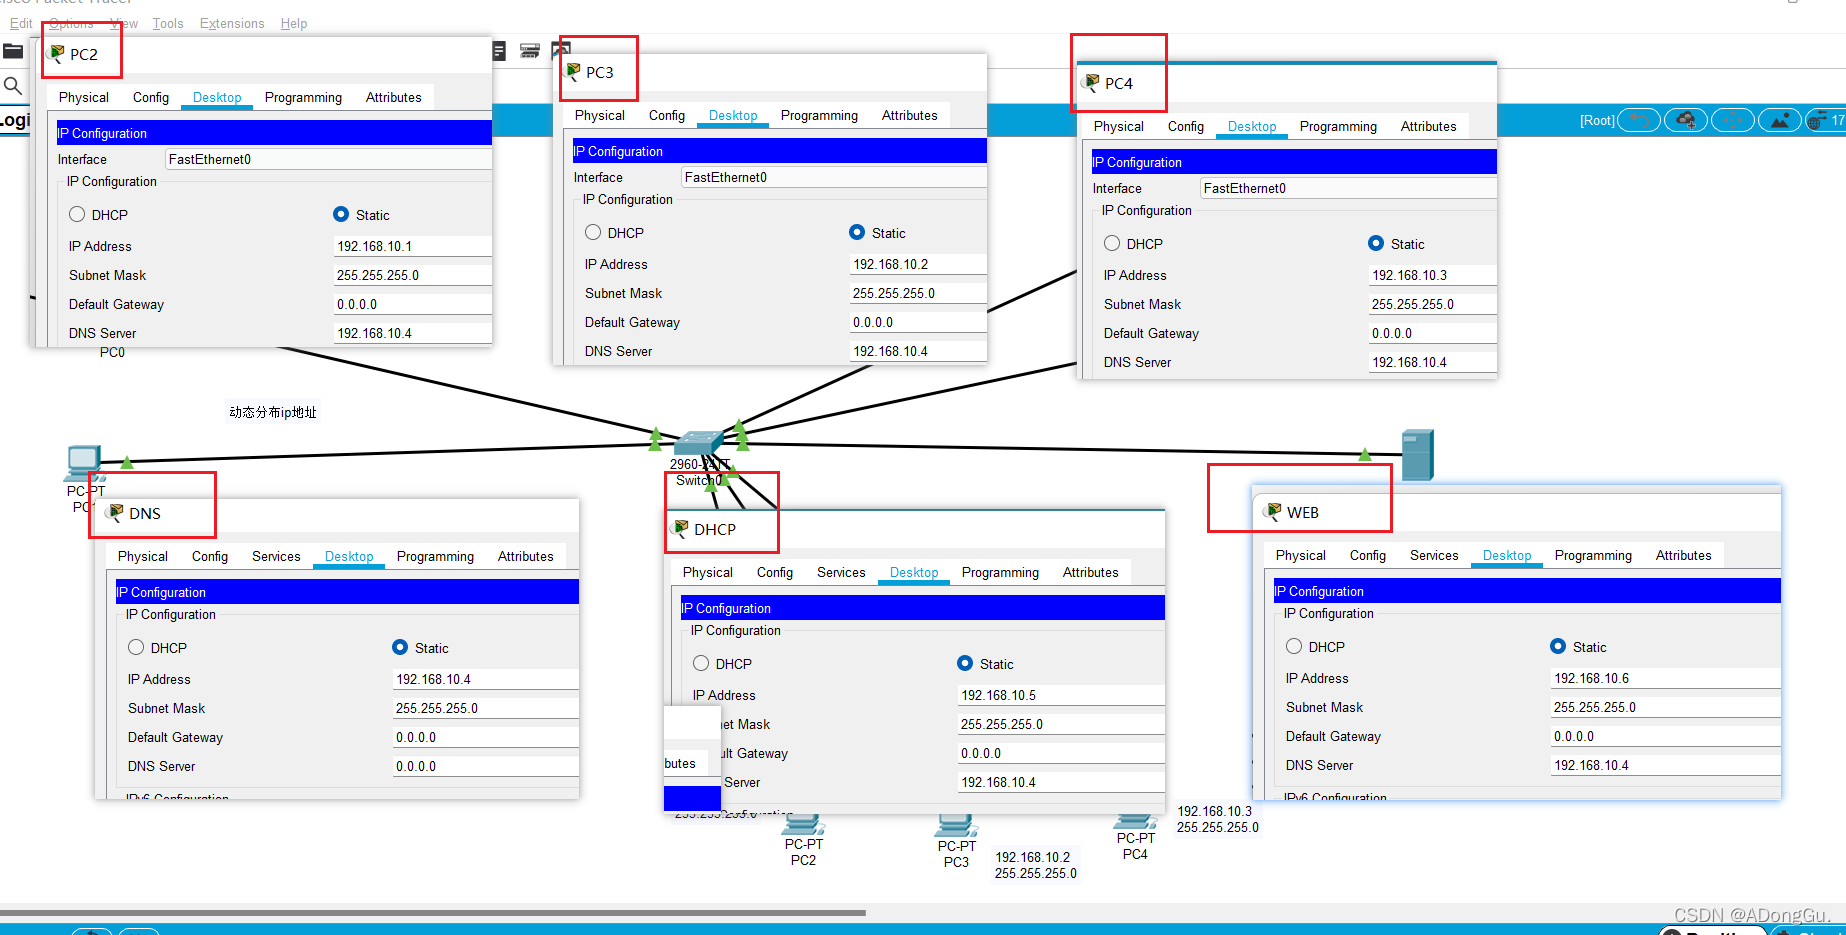Click the back arrow navigation button
The height and width of the screenshot is (935, 1846).
point(1639,120)
